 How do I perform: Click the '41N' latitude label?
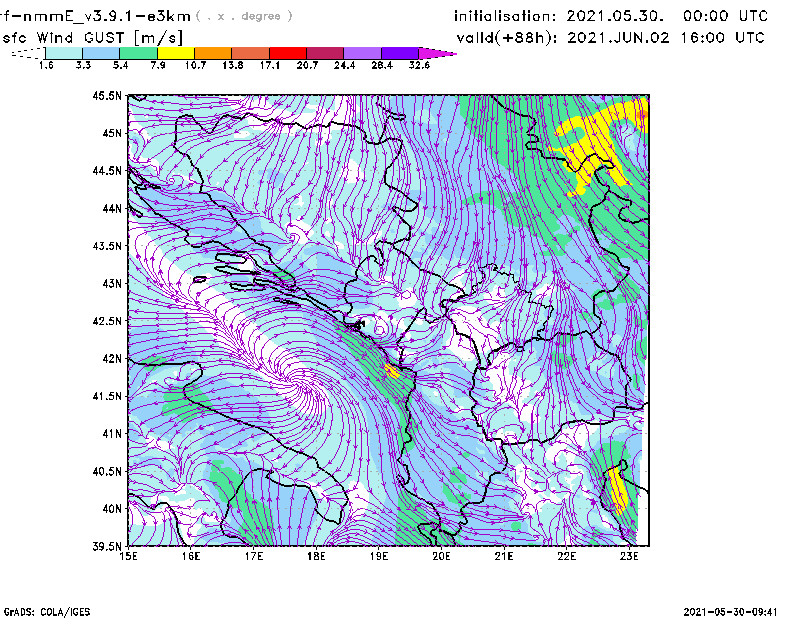point(112,433)
